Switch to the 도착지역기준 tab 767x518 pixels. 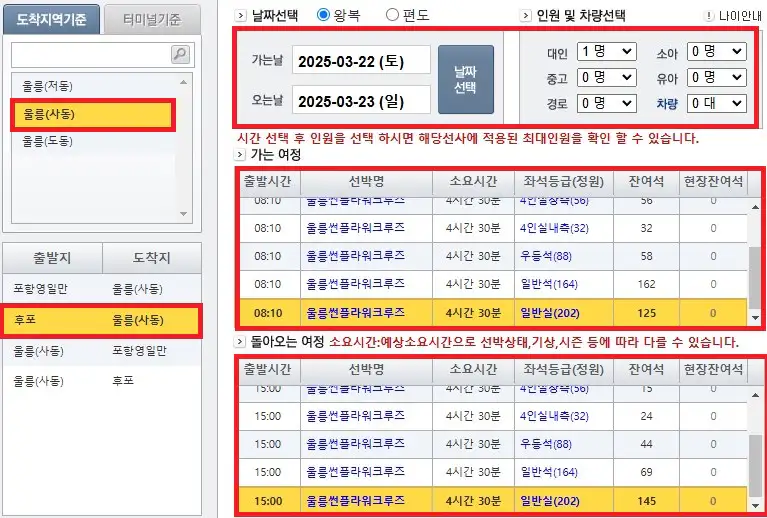click(x=51, y=20)
